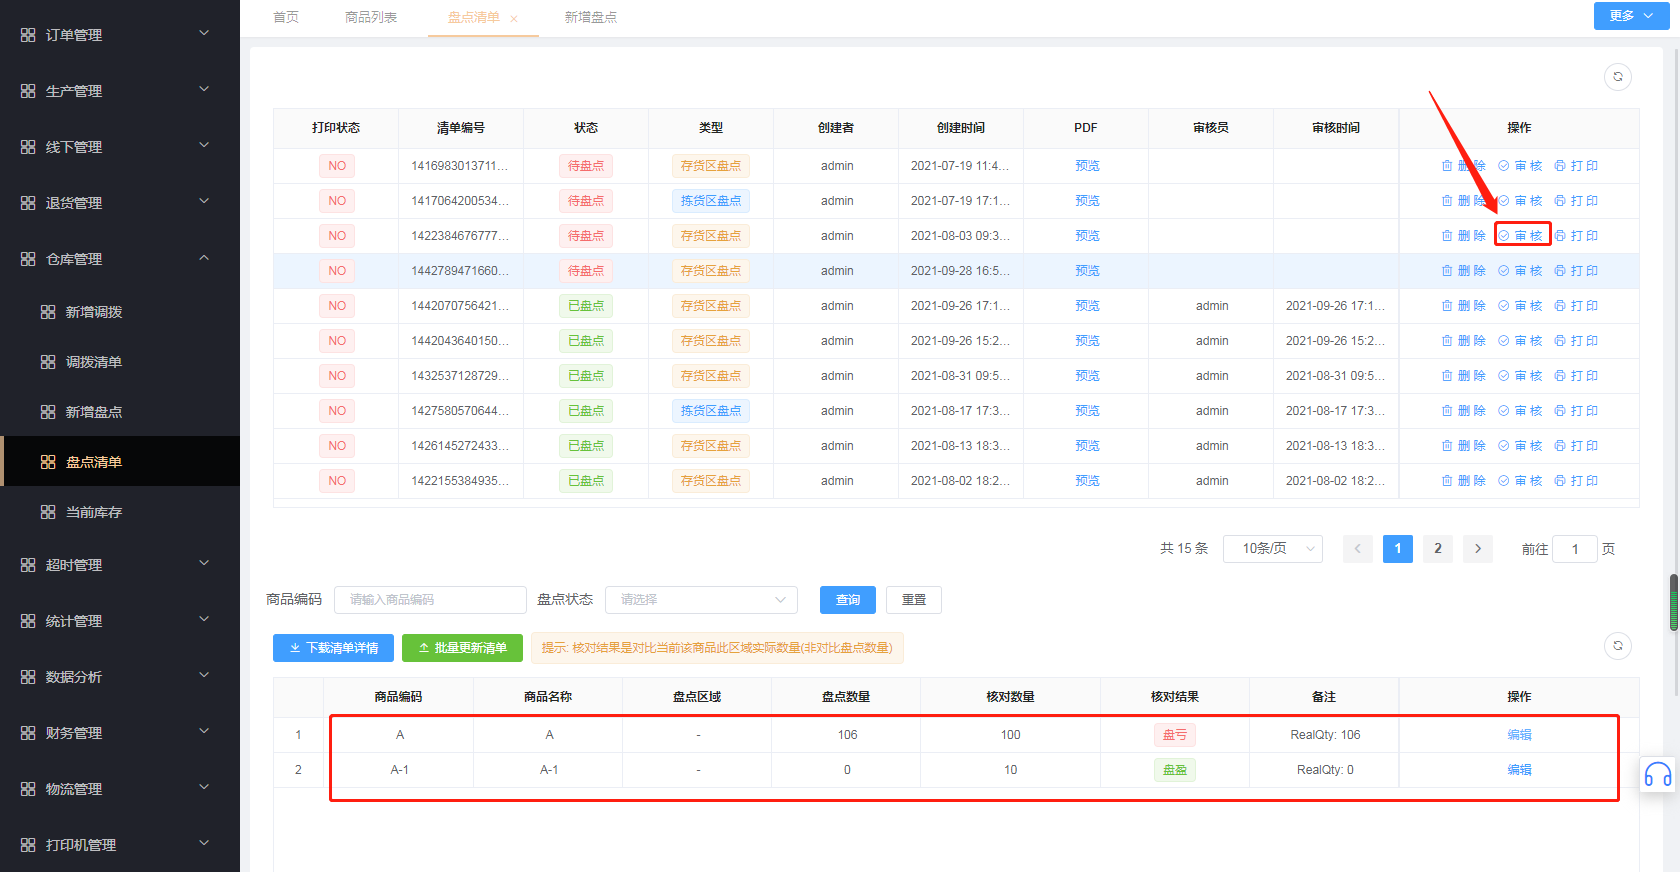Image resolution: width=1680 pixels, height=872 pixels.
Task: Click the refresh icon above the inventory table
Action: pos(1617,77)
